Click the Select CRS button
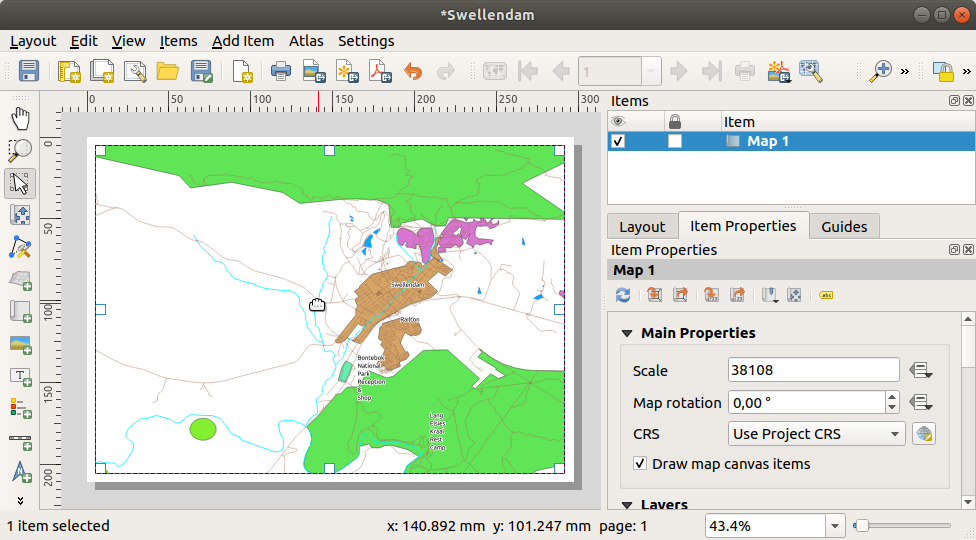 (x=923, y=434)
